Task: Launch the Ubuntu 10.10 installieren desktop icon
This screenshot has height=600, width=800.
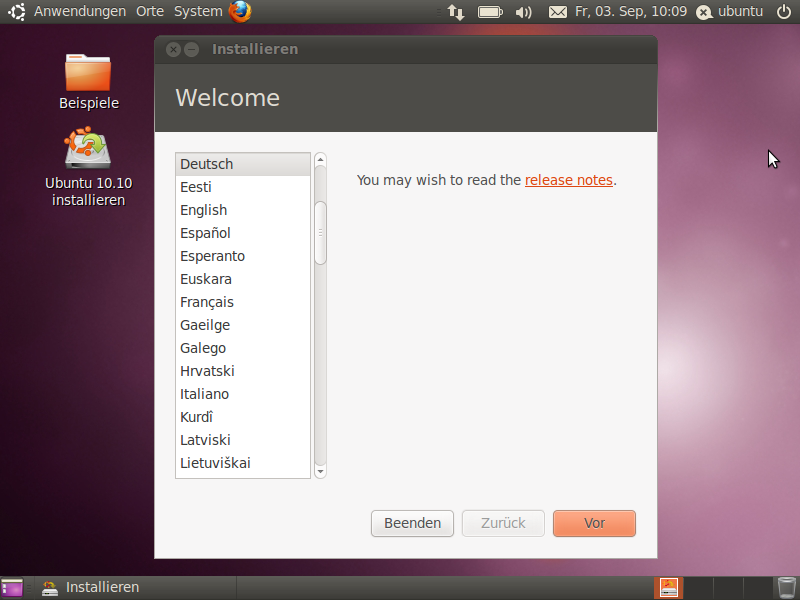Action: [x=88, y=150]
